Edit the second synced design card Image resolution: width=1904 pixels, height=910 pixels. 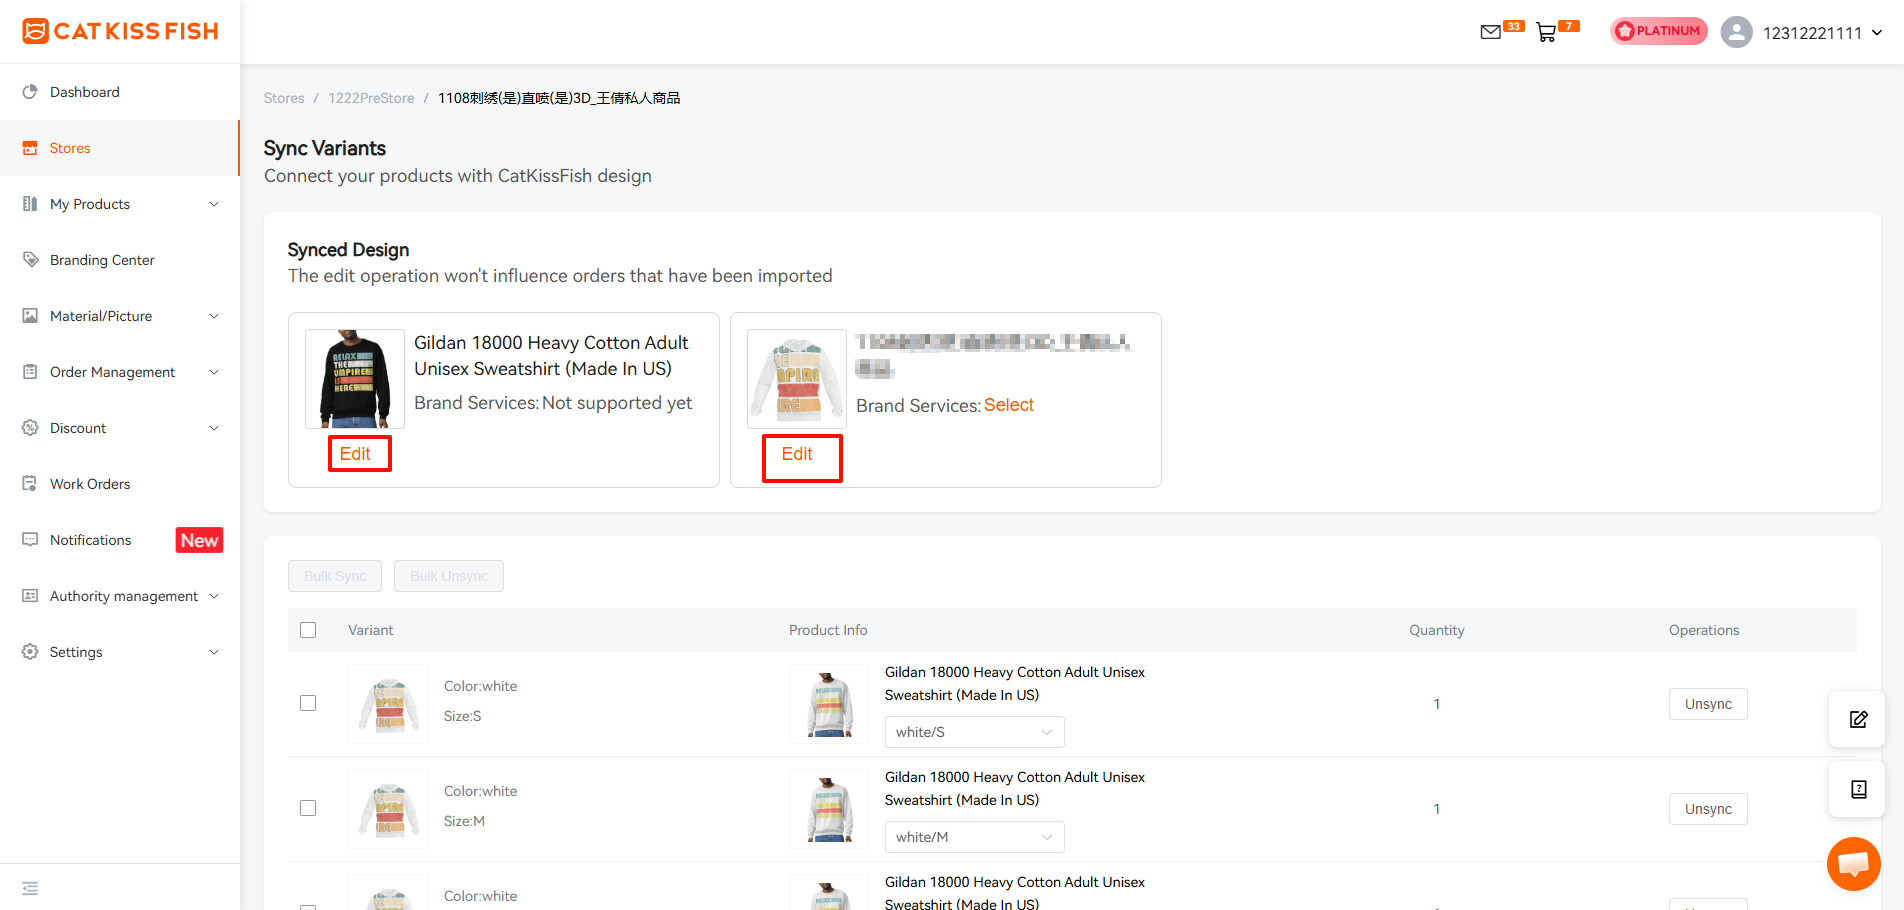(797, 454)
